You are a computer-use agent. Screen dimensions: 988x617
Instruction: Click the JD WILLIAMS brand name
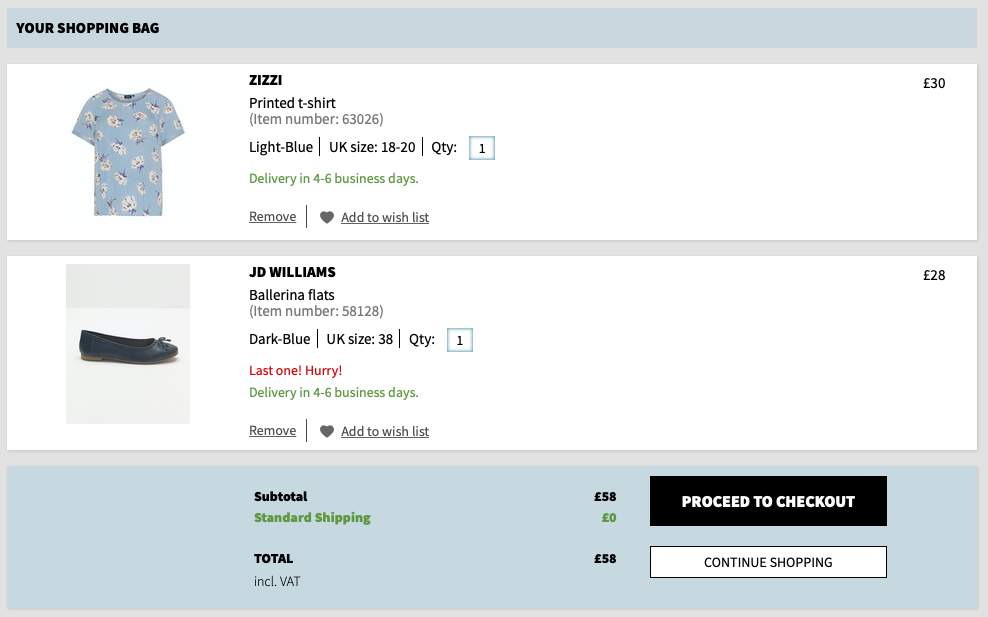pos(292,272)
